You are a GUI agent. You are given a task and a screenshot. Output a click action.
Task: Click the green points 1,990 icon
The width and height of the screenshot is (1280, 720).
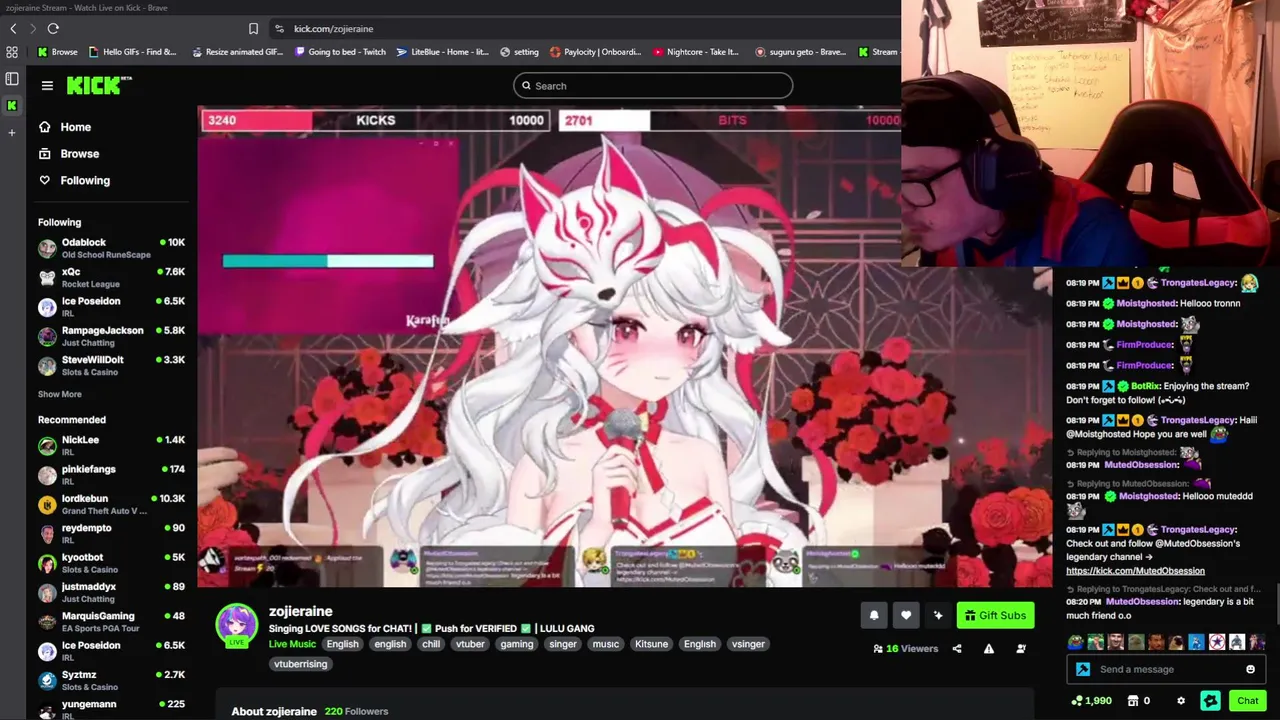1077,701
